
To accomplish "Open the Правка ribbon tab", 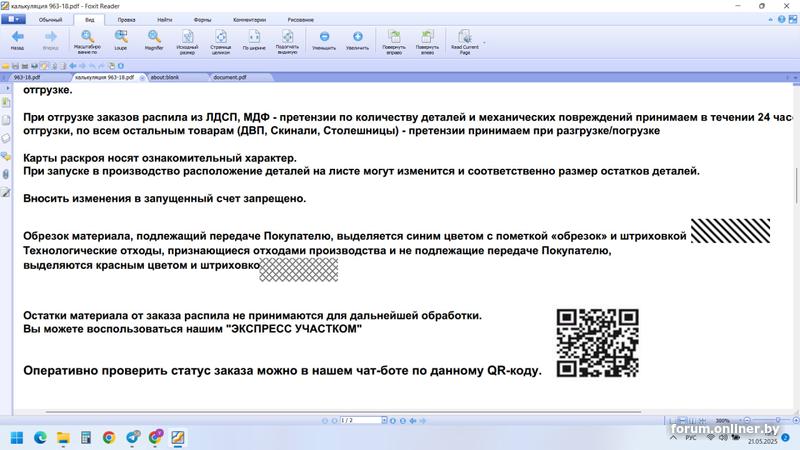I will (126, 20).
